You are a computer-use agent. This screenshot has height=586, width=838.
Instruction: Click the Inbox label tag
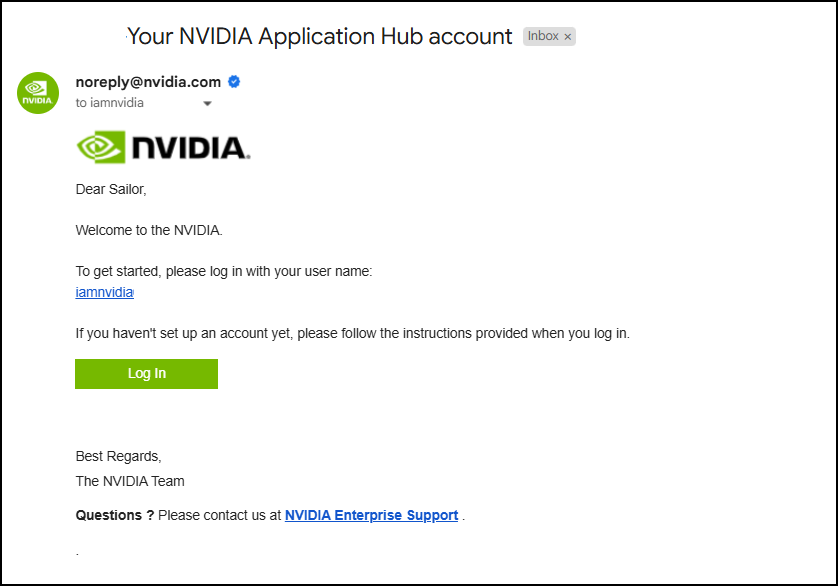click(x=543, y=36)
